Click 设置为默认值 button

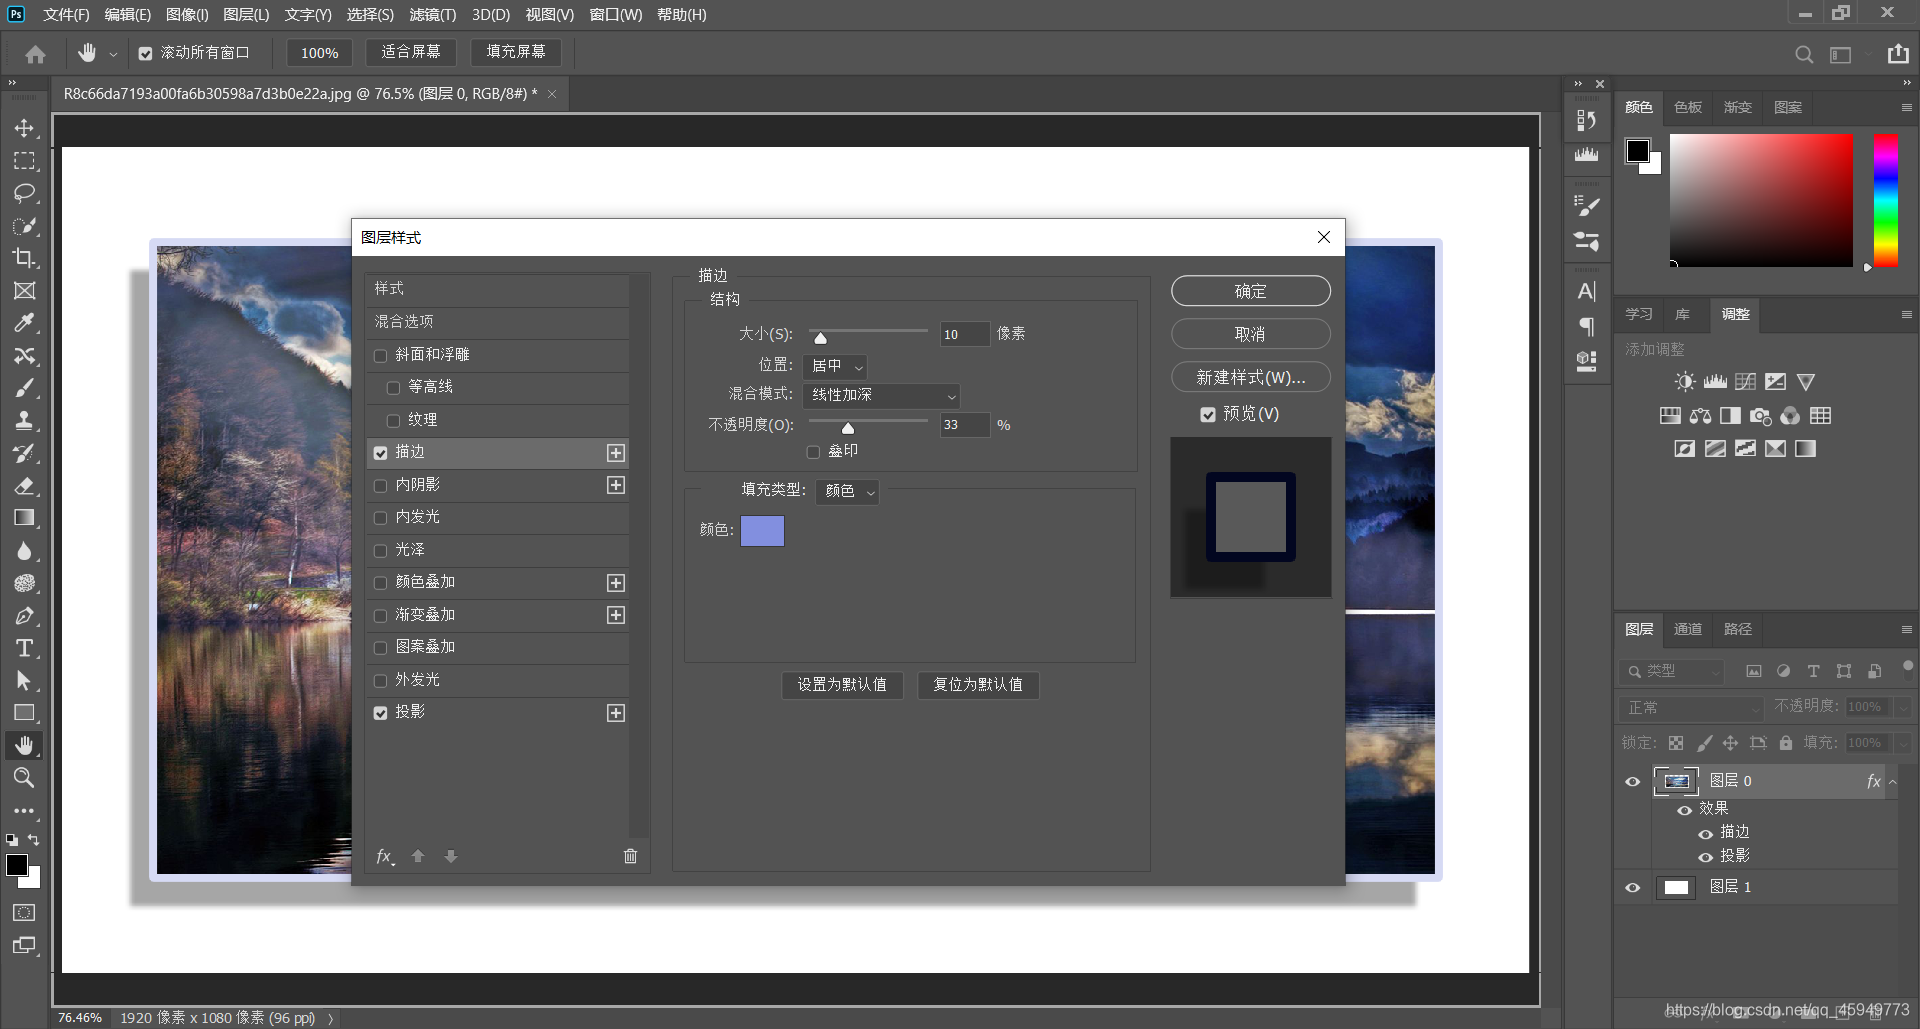tap(842, 685)
